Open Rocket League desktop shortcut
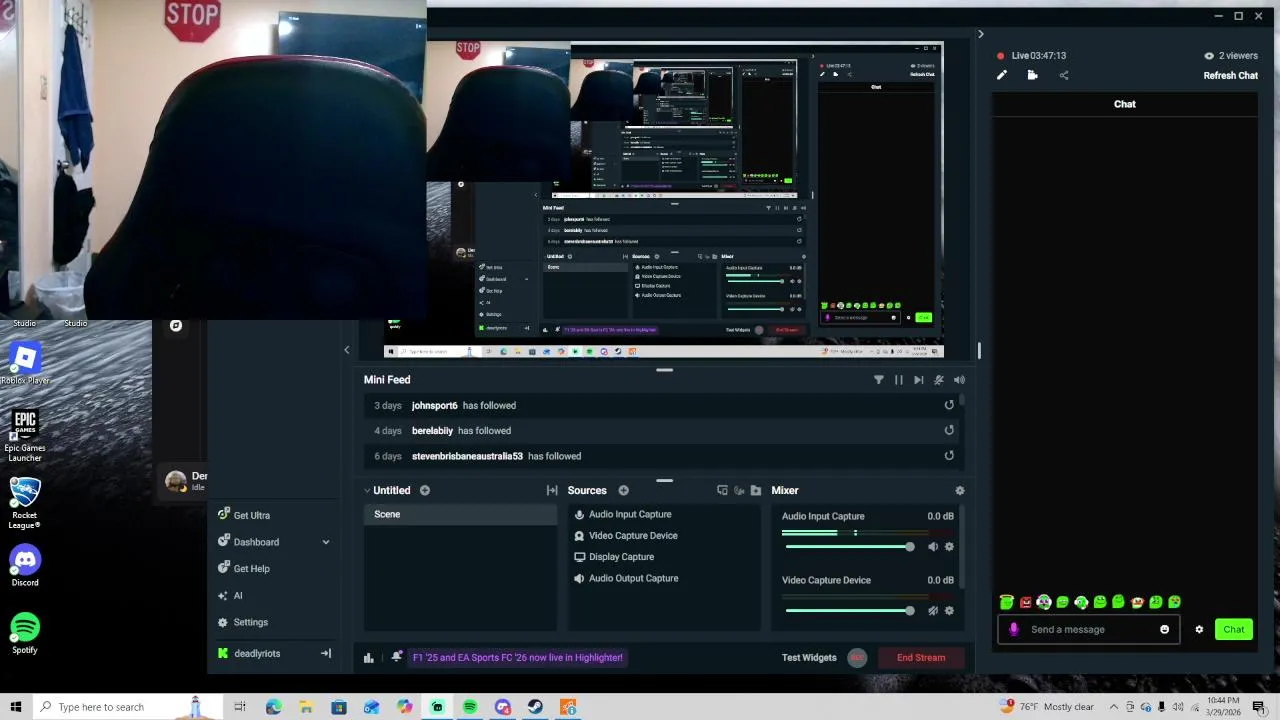The height and width of the screenshot is (720, 1280). pyautogui.click(x=25, y=503)
